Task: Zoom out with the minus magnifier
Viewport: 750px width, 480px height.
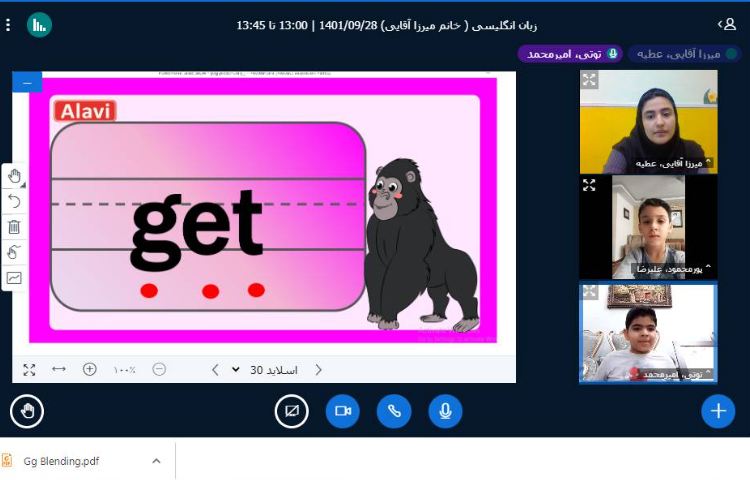Action: (x=159, y=369)
